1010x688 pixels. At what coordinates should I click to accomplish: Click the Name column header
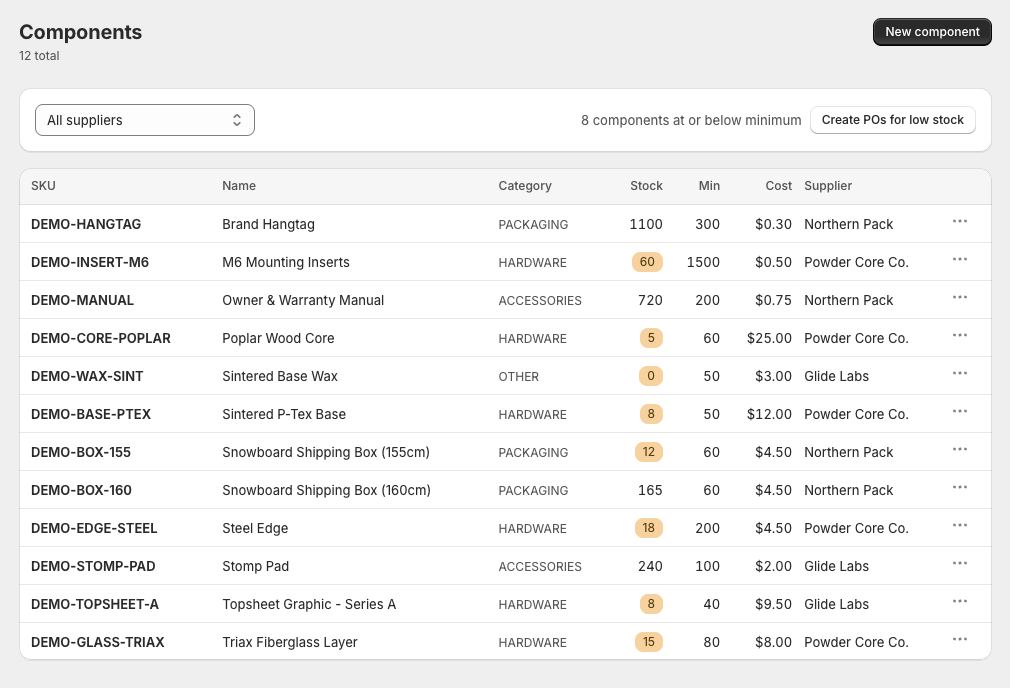(x=239, y=186)
